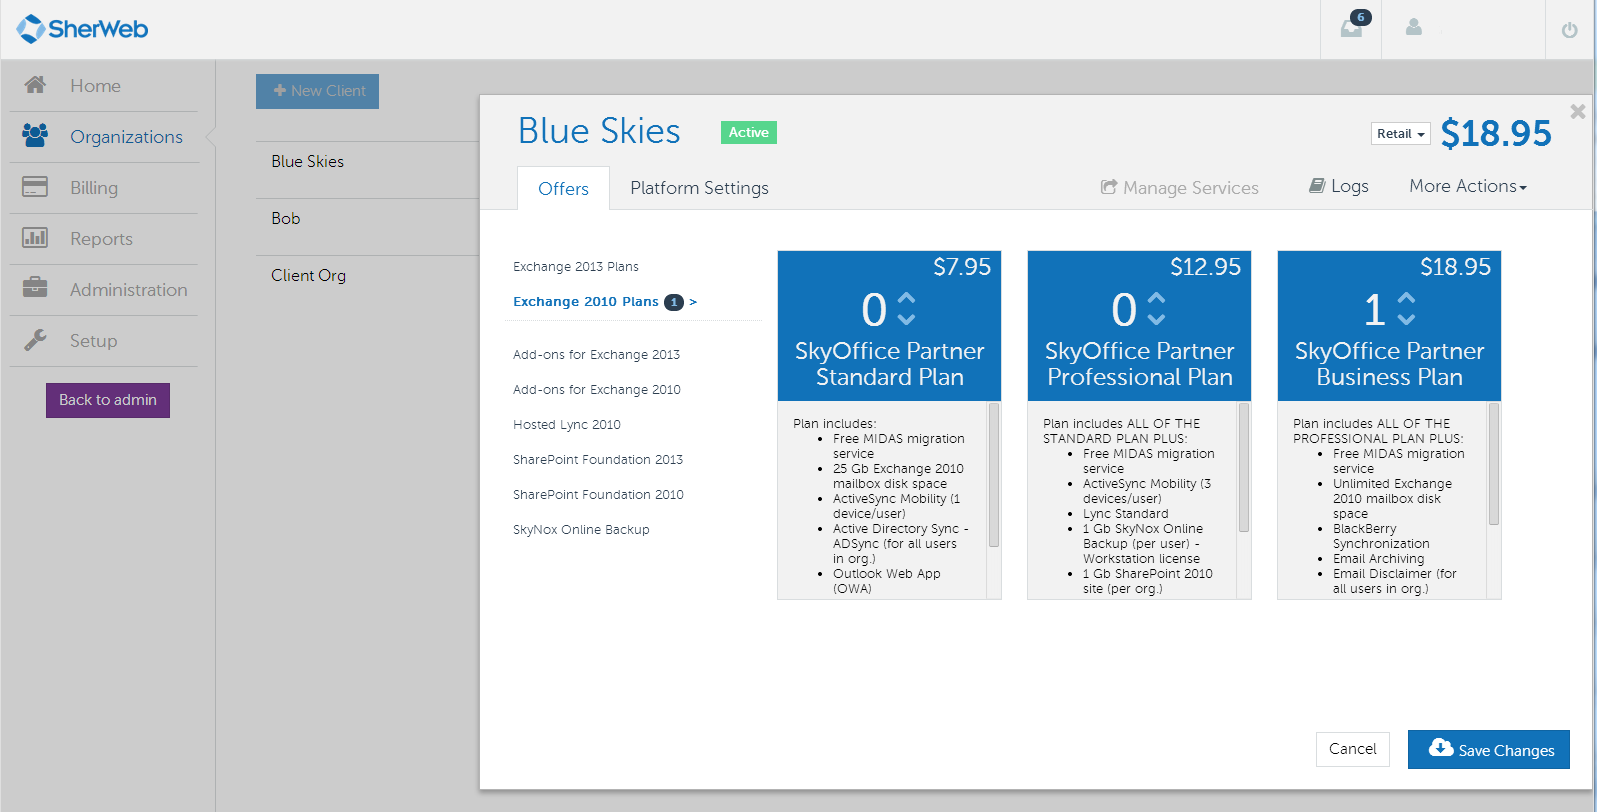Increase Business Plan quantity with up arrow
This screenshot has height=812, width=1597.
pos(1406,299)
